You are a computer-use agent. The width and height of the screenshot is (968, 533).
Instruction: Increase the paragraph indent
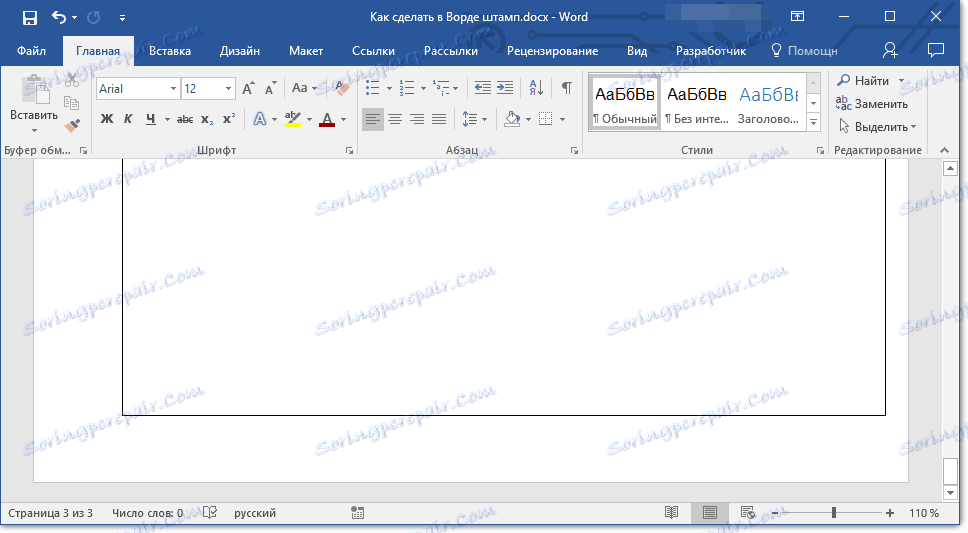pos(505,88)
